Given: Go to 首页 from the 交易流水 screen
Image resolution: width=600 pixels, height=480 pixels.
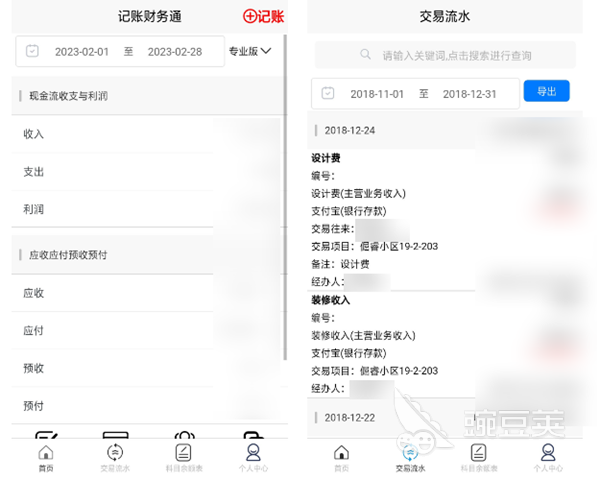Looking at the screenshot, I should 341,456.
